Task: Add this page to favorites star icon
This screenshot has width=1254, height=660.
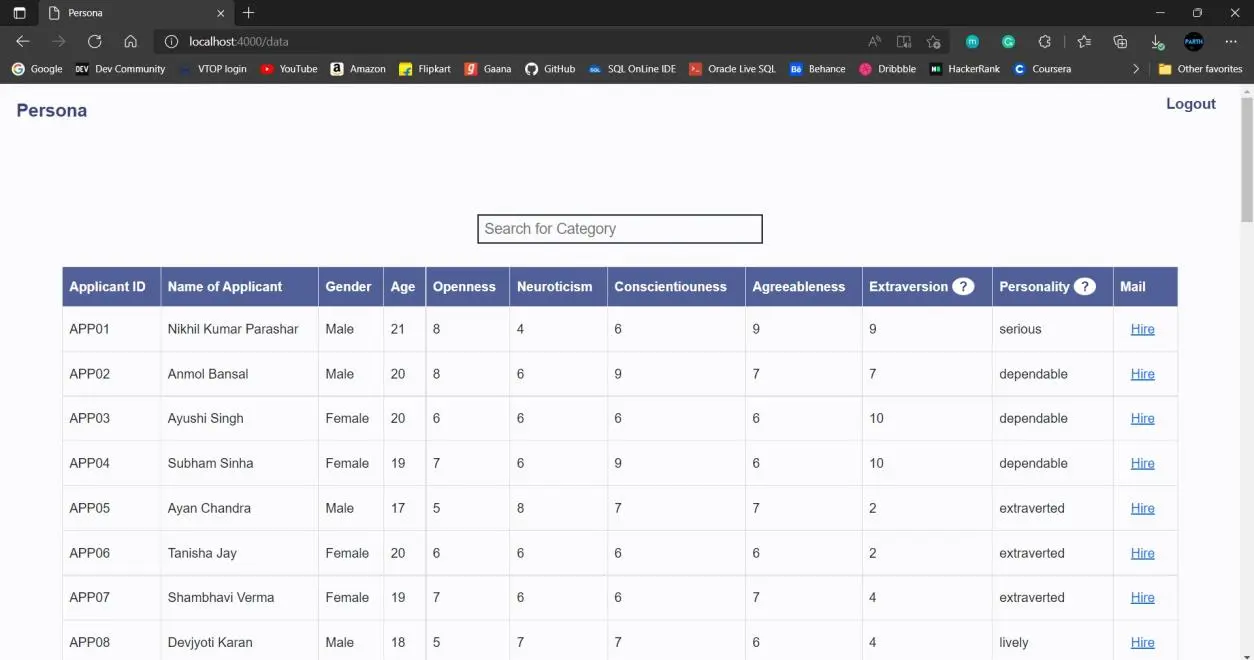Action: 933,42
